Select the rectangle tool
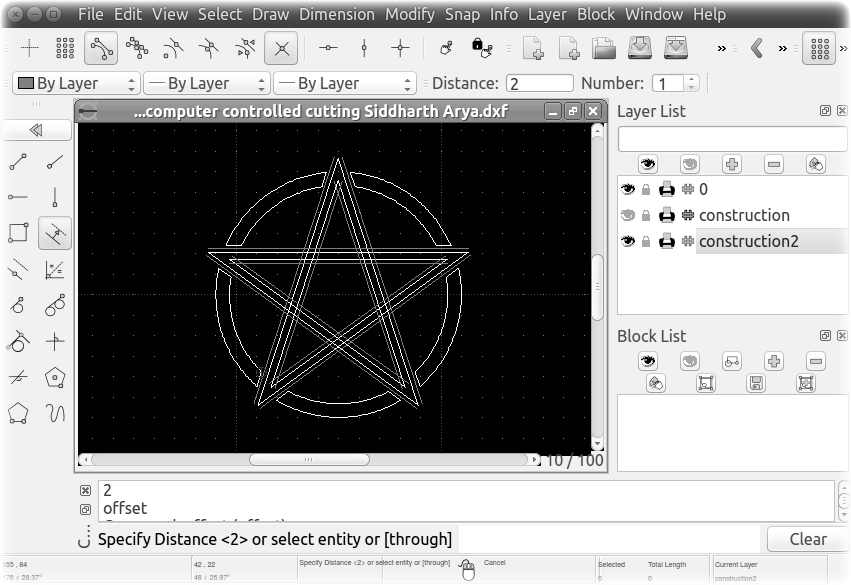851x585 pixels. point(18,233)
